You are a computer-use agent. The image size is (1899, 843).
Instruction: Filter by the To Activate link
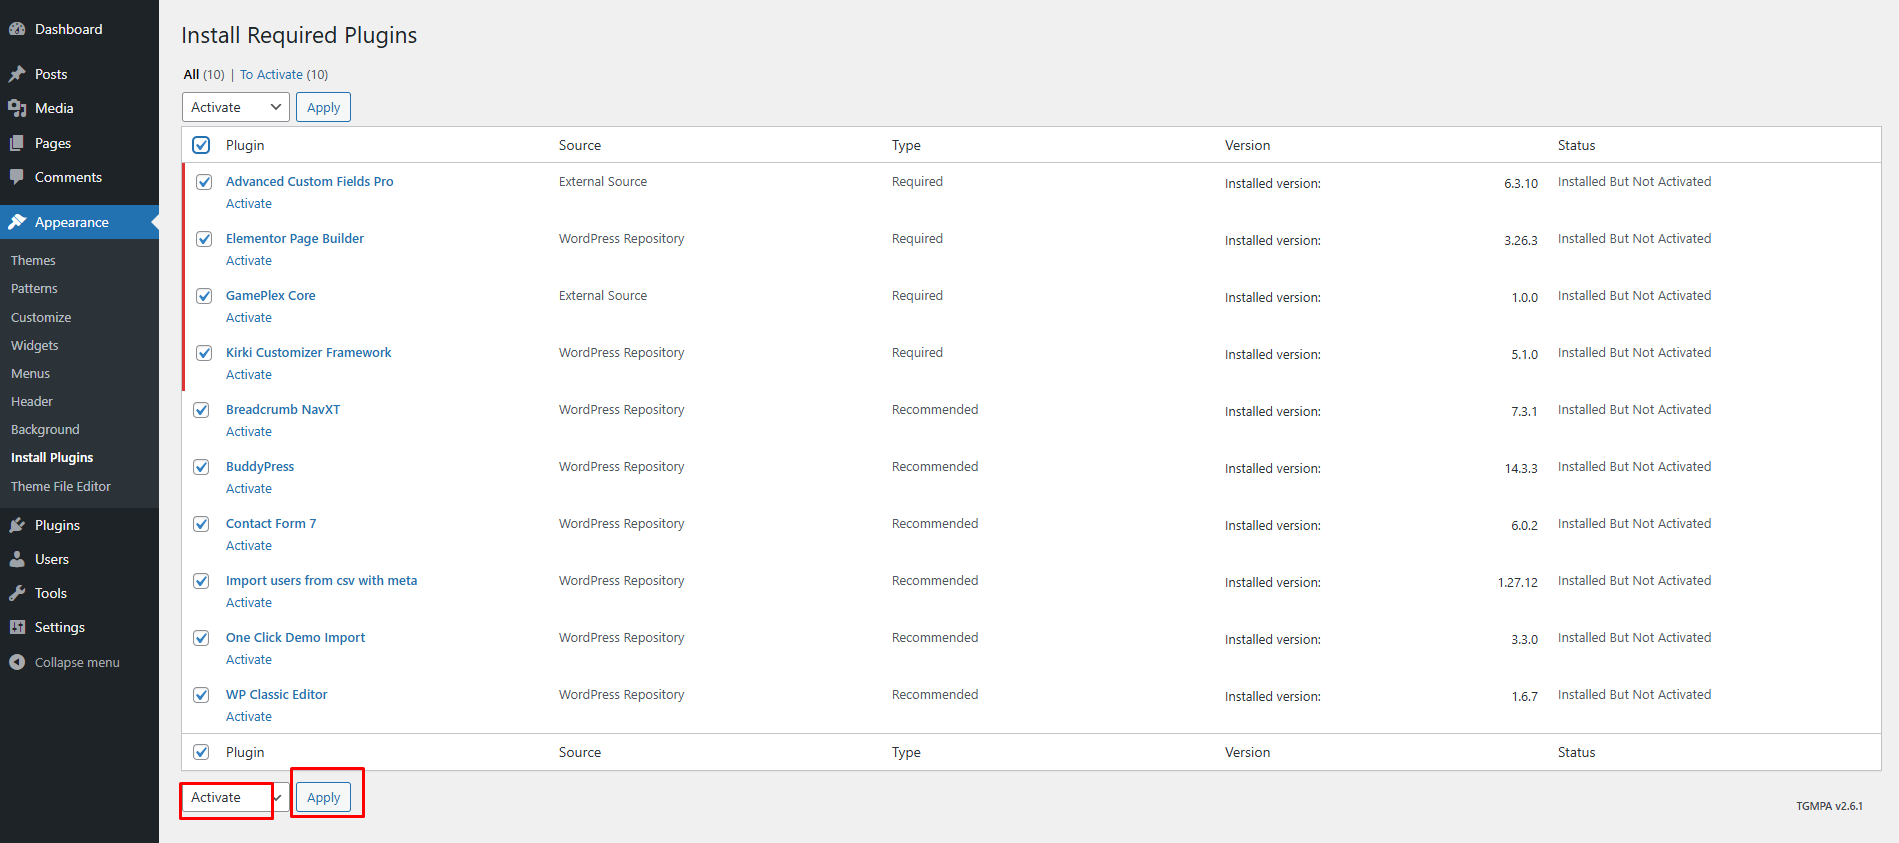point(271,75)
